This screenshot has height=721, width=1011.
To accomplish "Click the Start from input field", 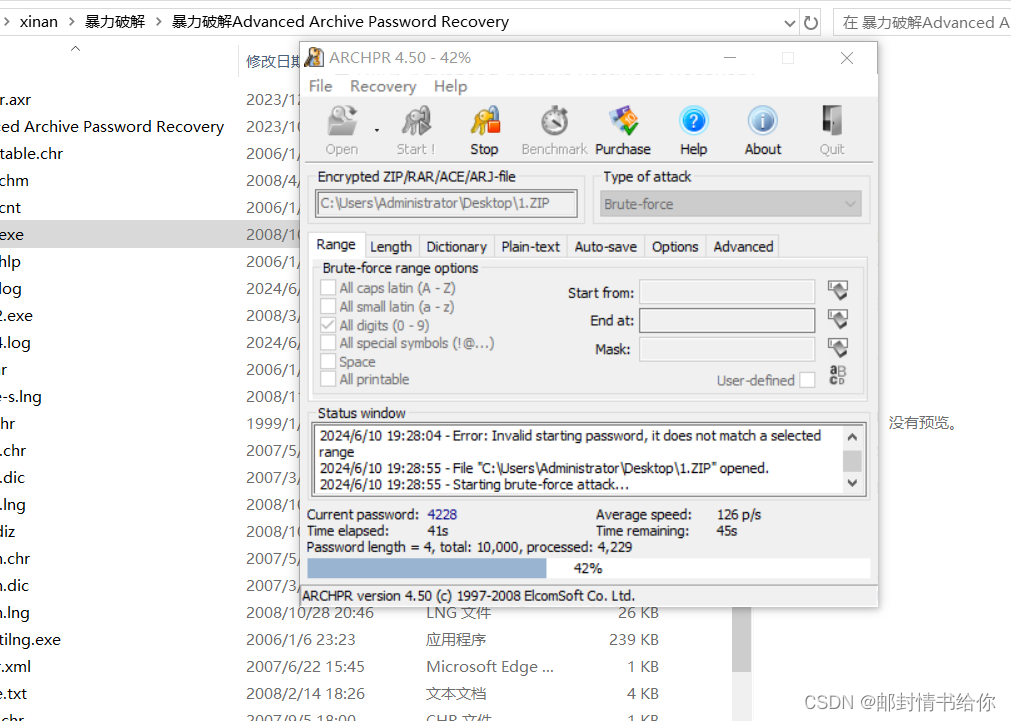I will (x=727, y=291).
